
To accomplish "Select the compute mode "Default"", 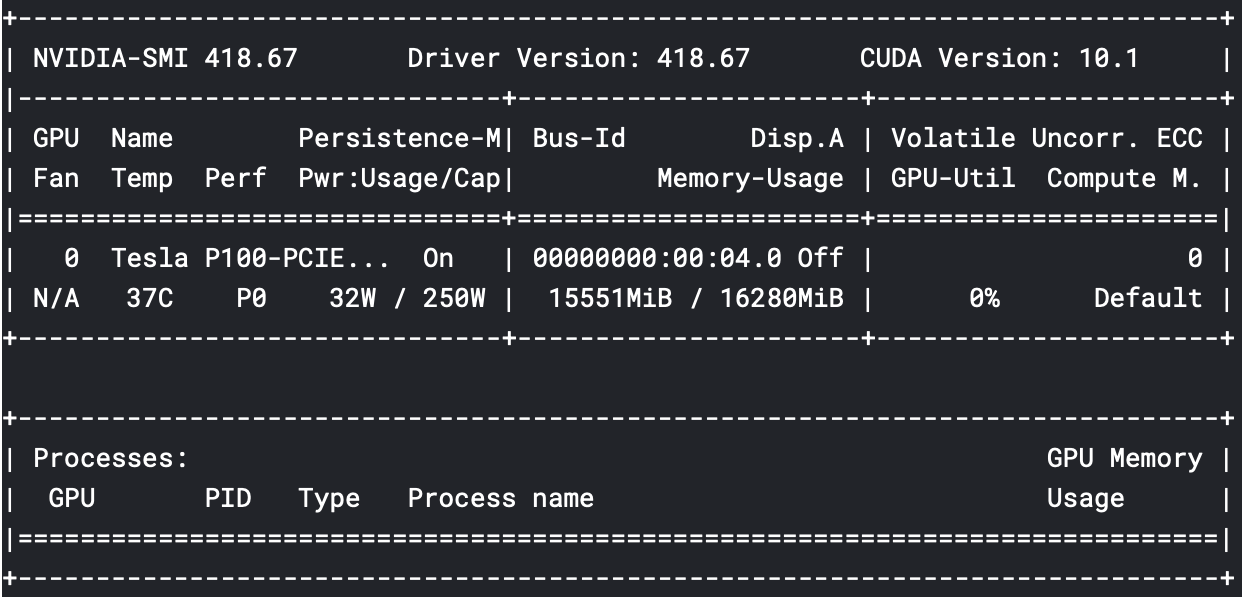I will (1148, 298).
